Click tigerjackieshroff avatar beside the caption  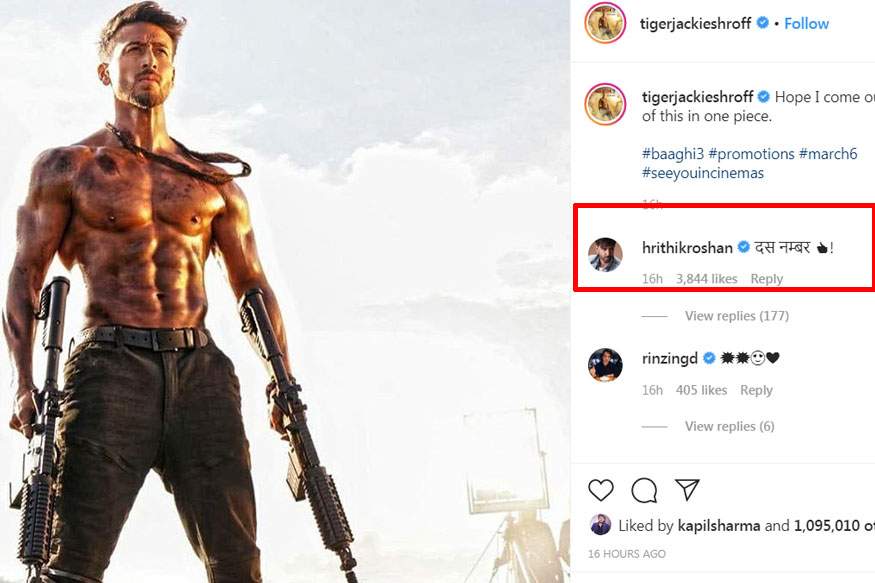click(605, 105)
